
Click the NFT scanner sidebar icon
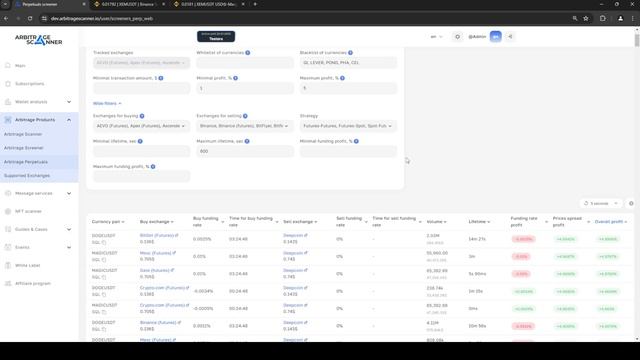point(8,211)
